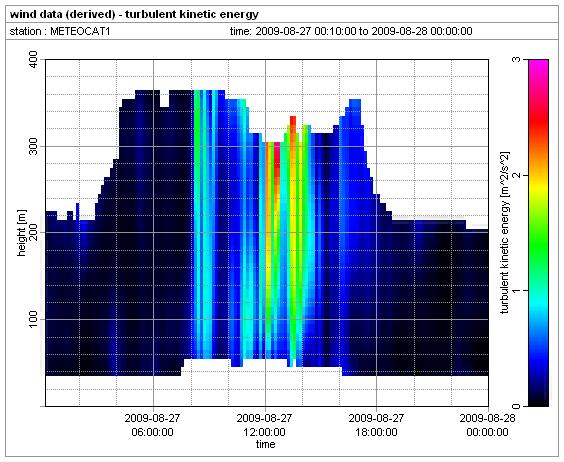
Task: Click the colorbar '2' scale label
Action: point(516,175)
